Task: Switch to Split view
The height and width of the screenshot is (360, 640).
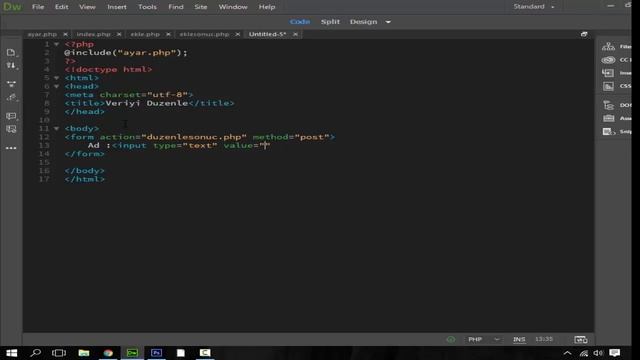Action: point(330,22)
